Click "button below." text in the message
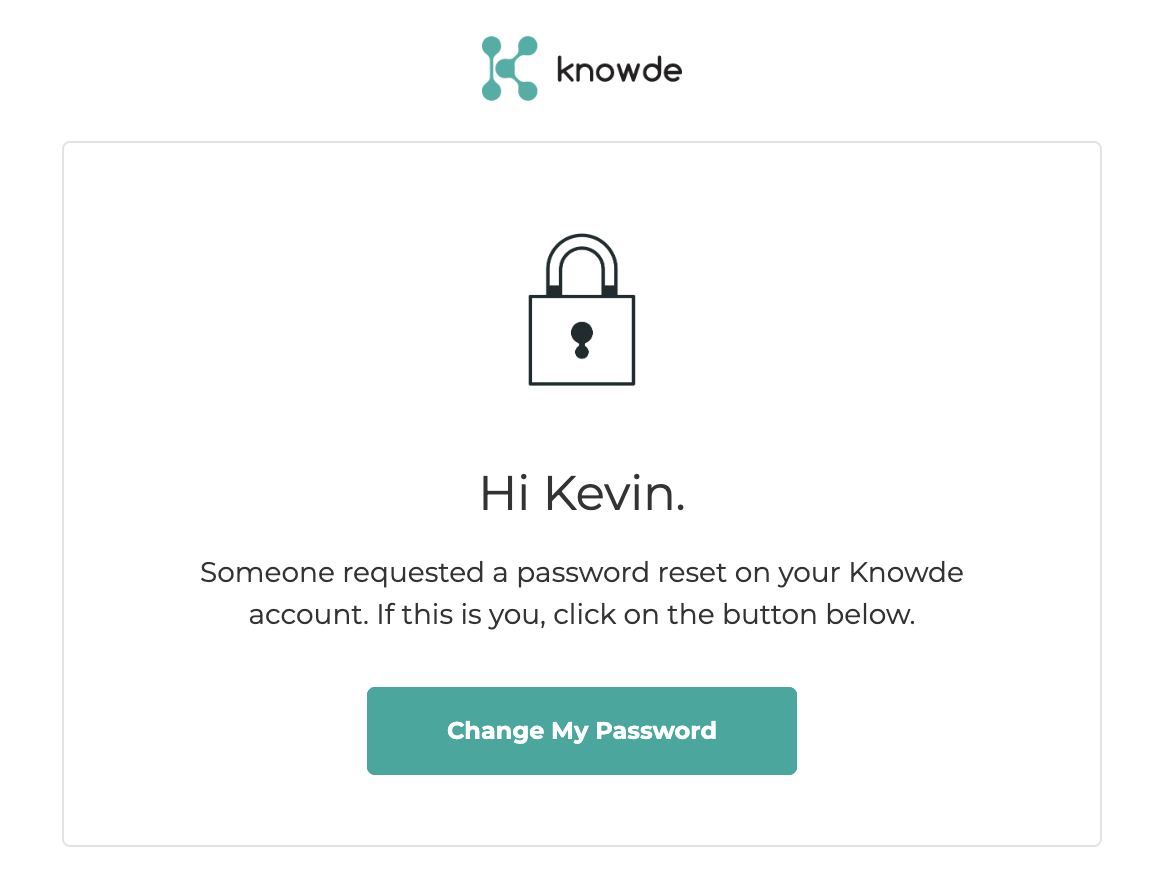The height and width of the screenshot is (886, 1166). [x=819, y=614]
